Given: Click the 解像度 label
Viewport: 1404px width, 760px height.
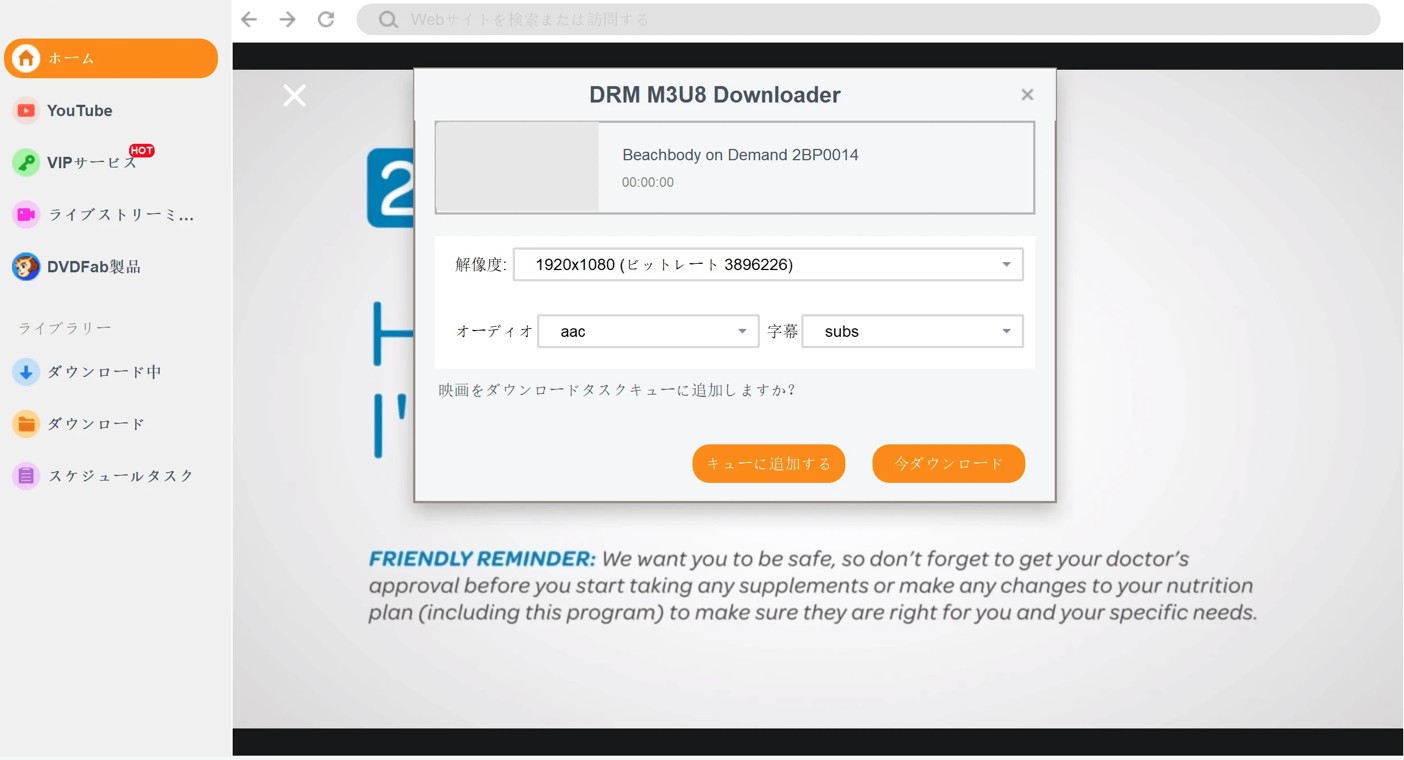Looking at the screenshot, I should 481,264.
